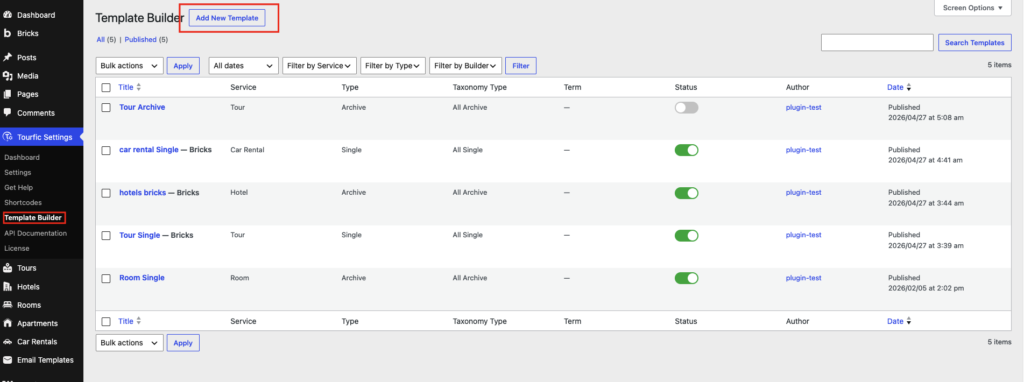Screen dimensions: 1024x382
Task: Open the Room Single template title
Action: pos(142,278)
